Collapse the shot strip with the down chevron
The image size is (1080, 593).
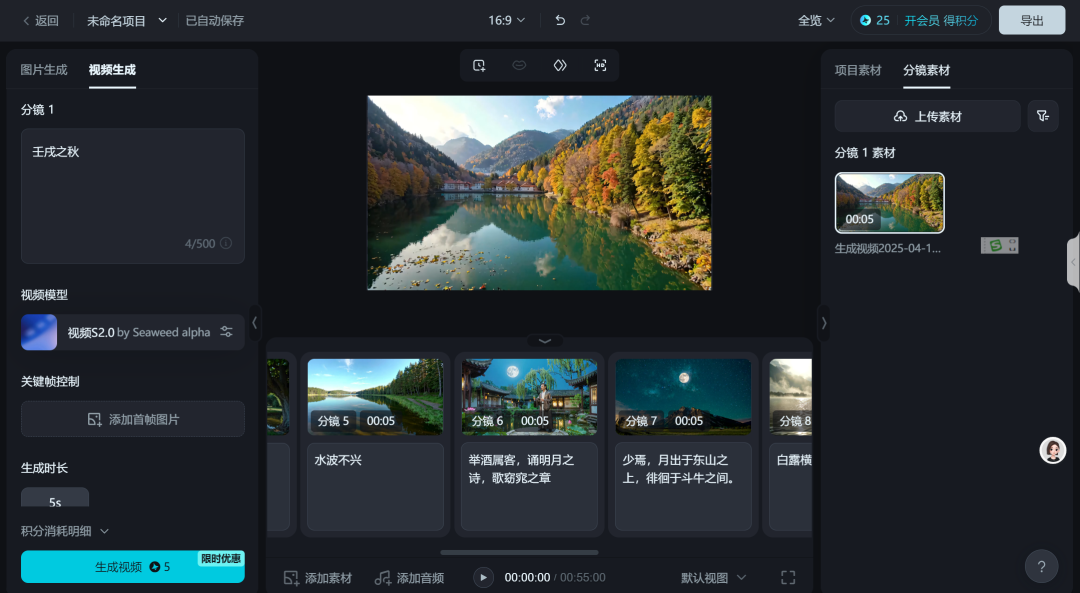click(x=544, y=341)
